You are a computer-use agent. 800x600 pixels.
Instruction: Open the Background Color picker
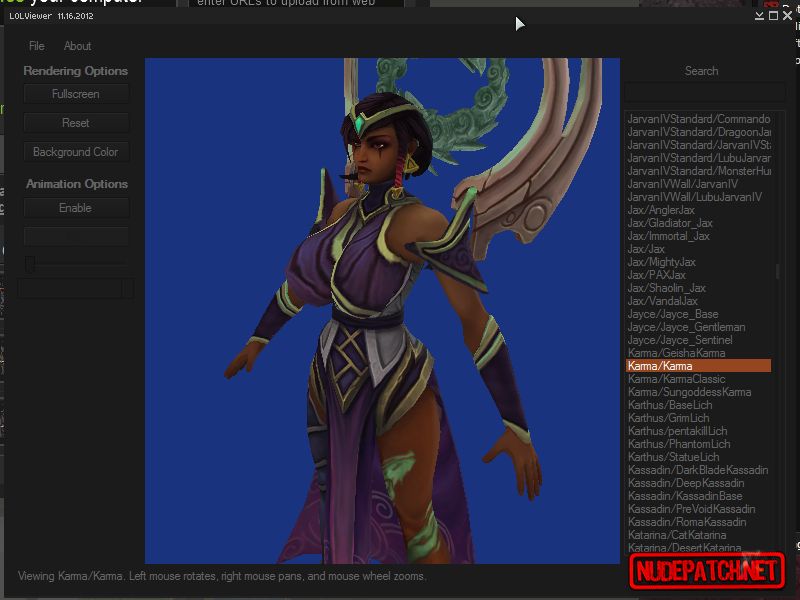pos(76,152)
